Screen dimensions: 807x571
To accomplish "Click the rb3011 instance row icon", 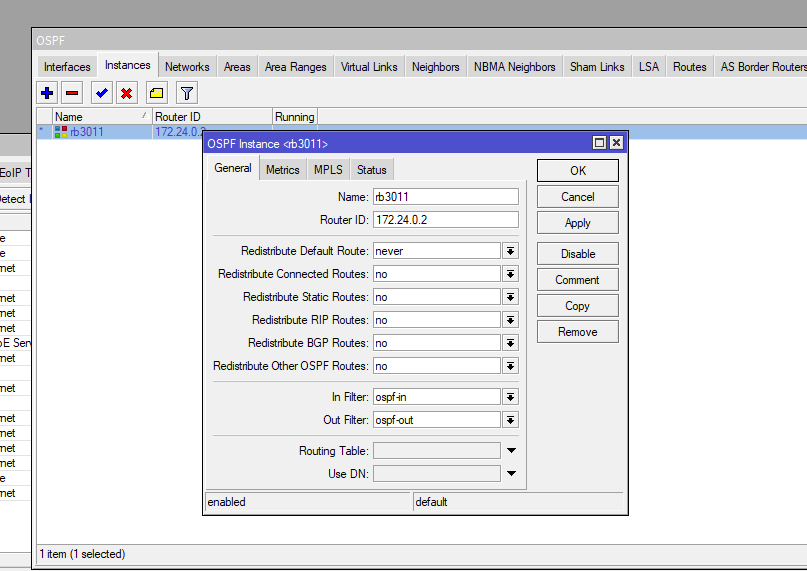I will pos(61,132).
